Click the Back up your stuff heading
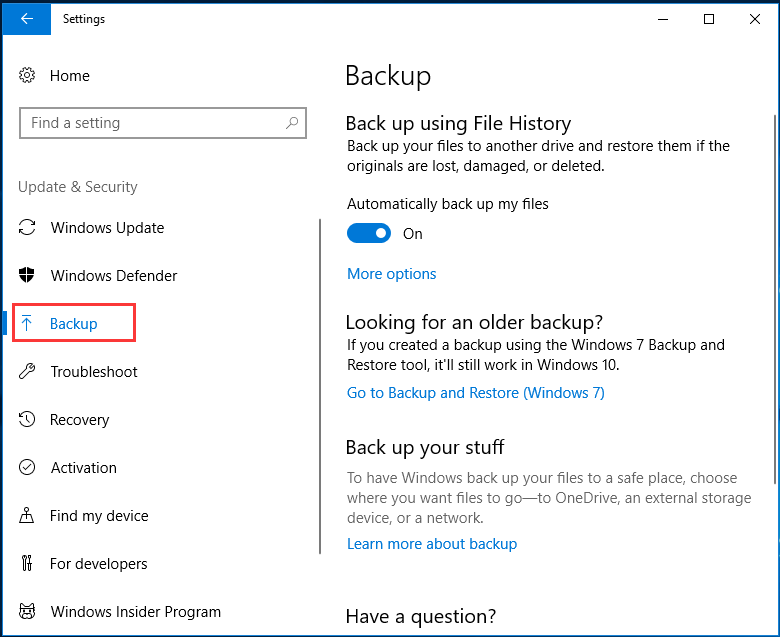780x637 pixels. [x=425, y=447]
